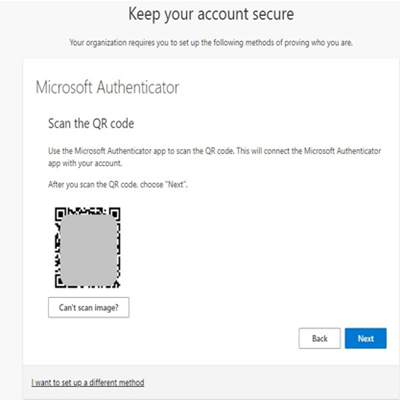Click the bottom-right corner pattern of the QR code
Viewport: 400px width, 400px height.
pos(116,284)
